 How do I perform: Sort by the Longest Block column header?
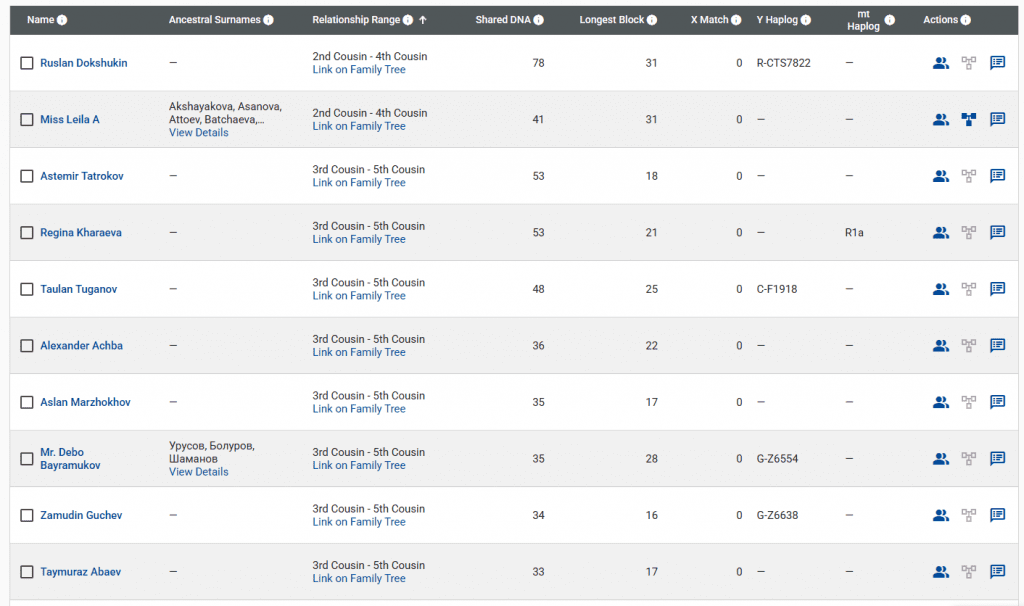click(611, 20)
